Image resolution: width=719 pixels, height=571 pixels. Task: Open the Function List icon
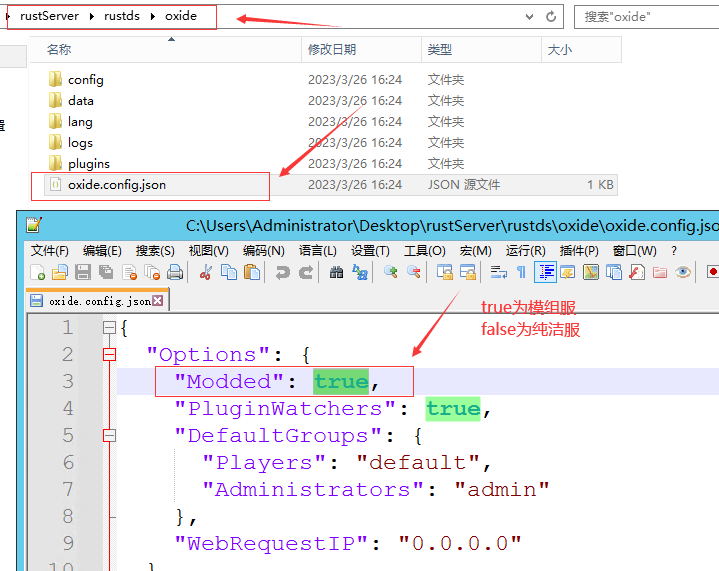[637, 272]
